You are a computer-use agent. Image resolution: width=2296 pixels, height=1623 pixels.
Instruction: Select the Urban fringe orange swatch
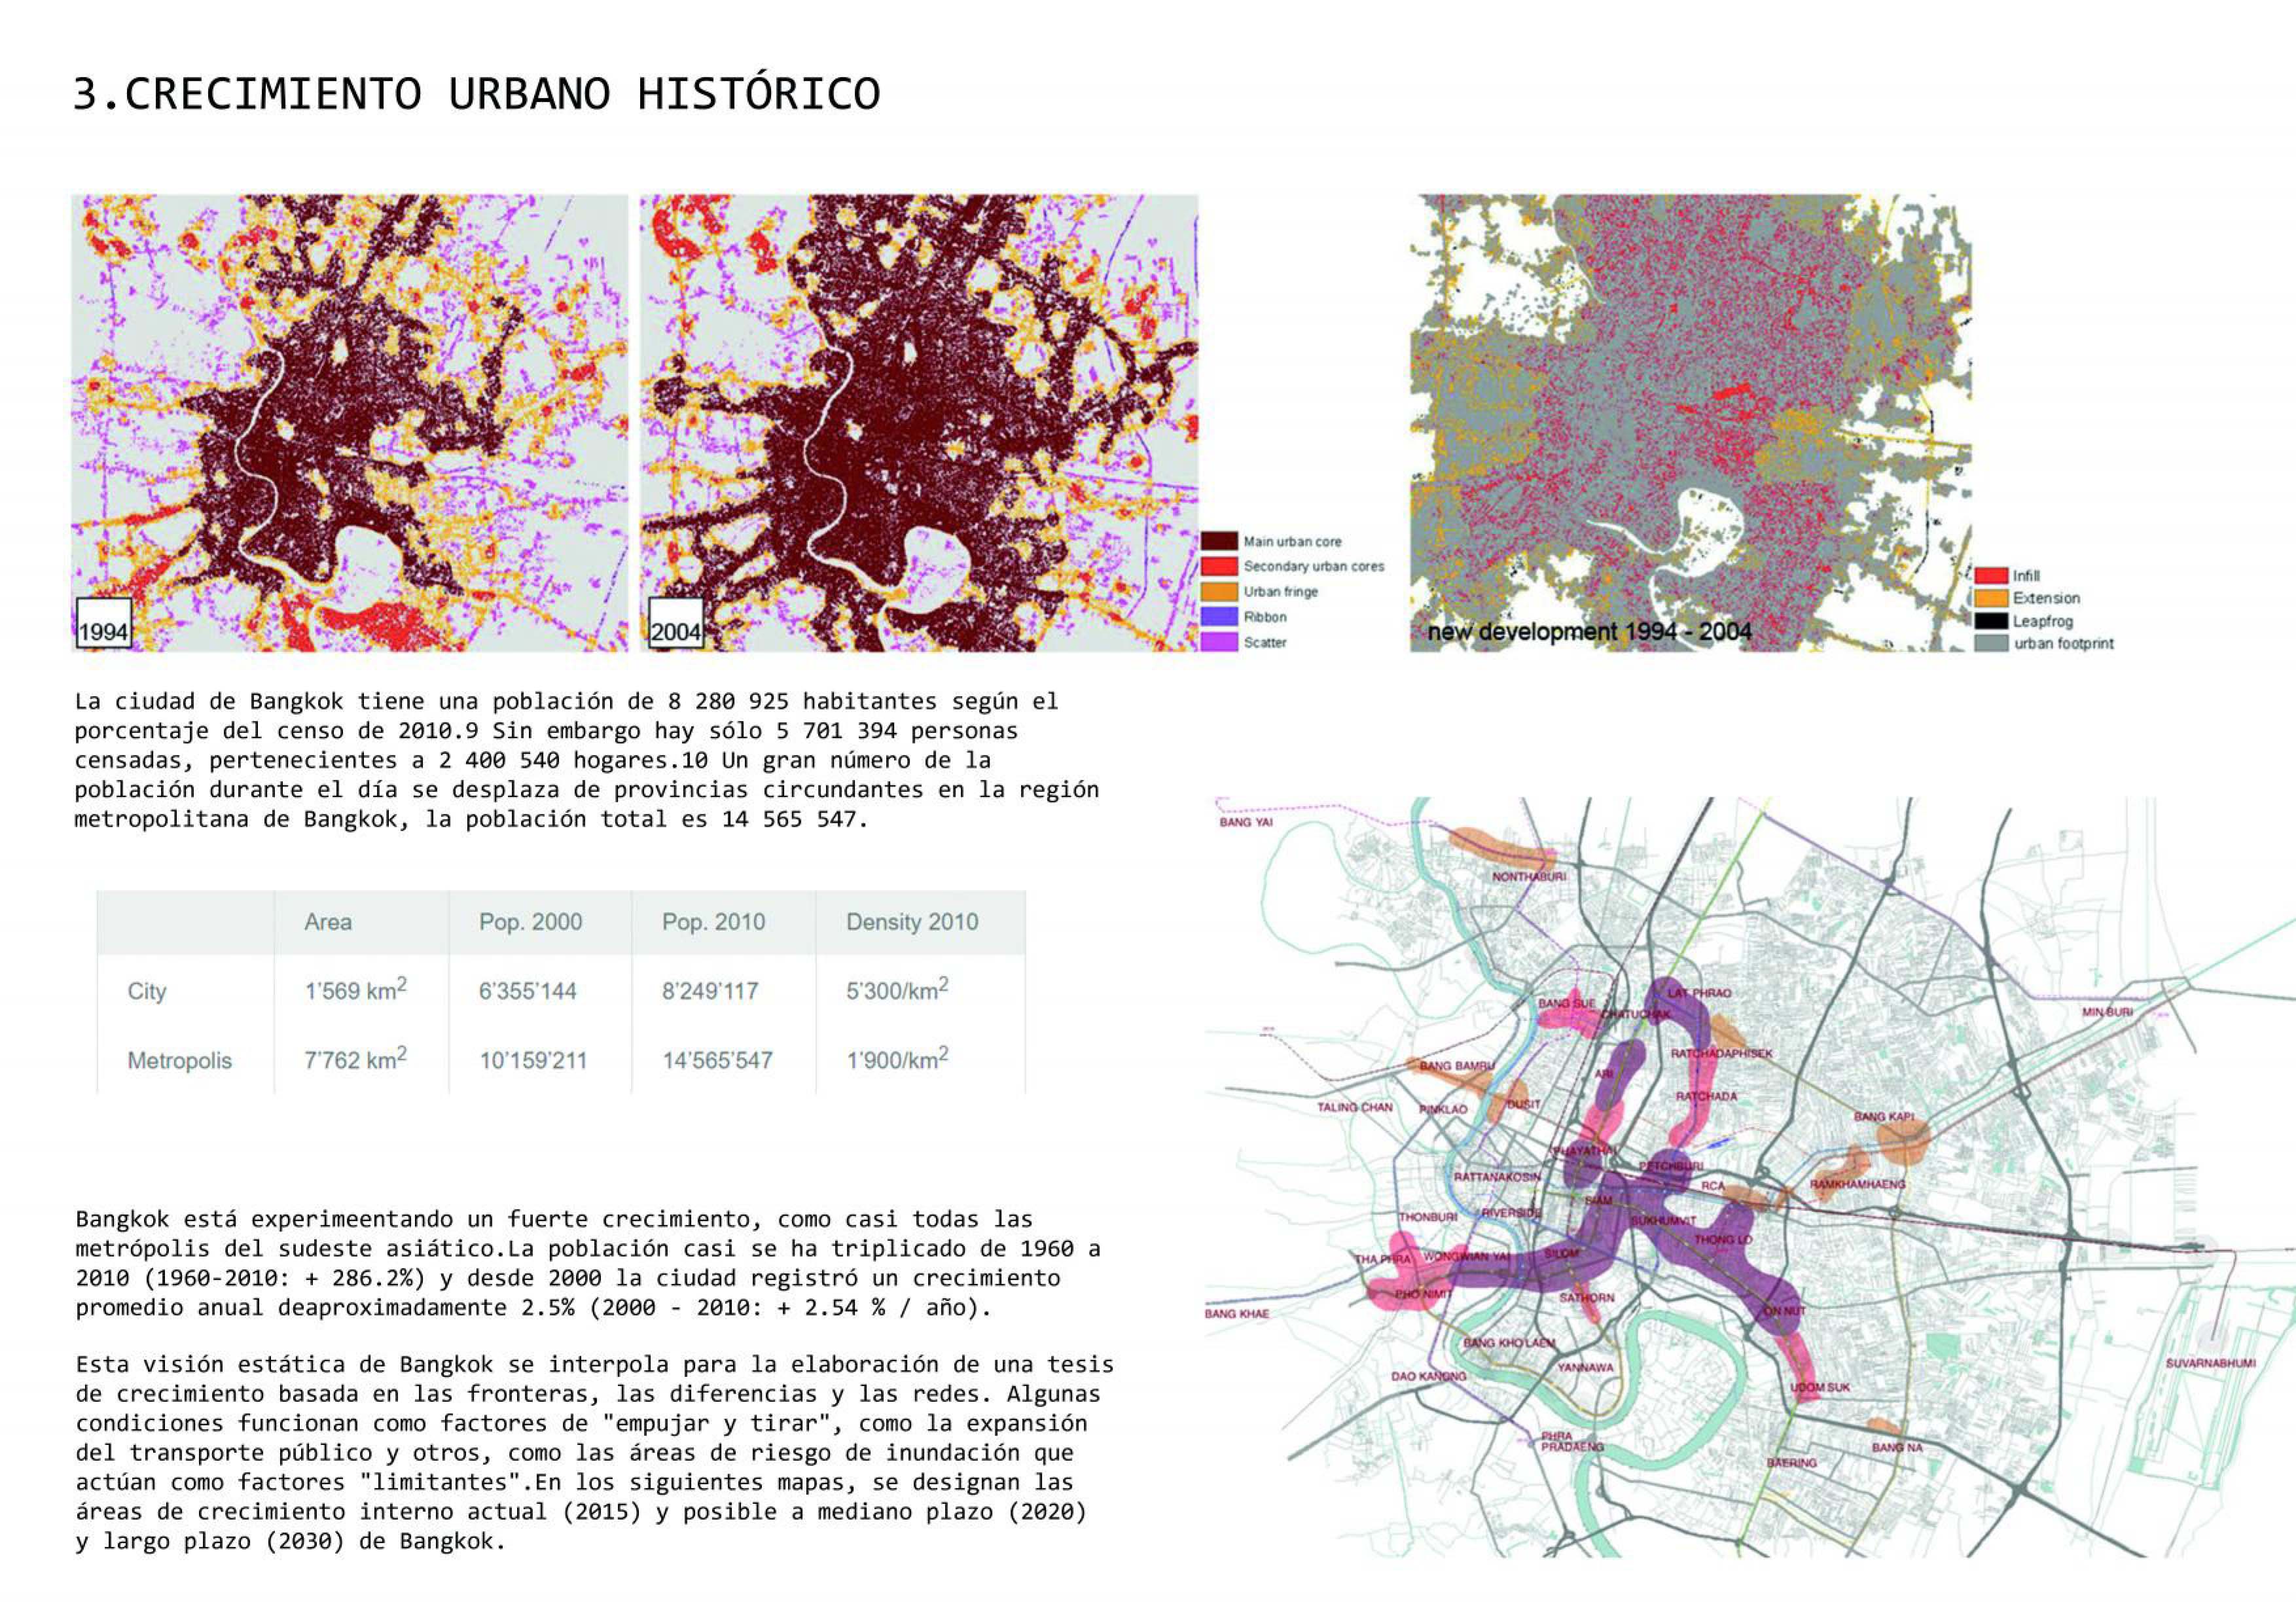[1219, 591]
